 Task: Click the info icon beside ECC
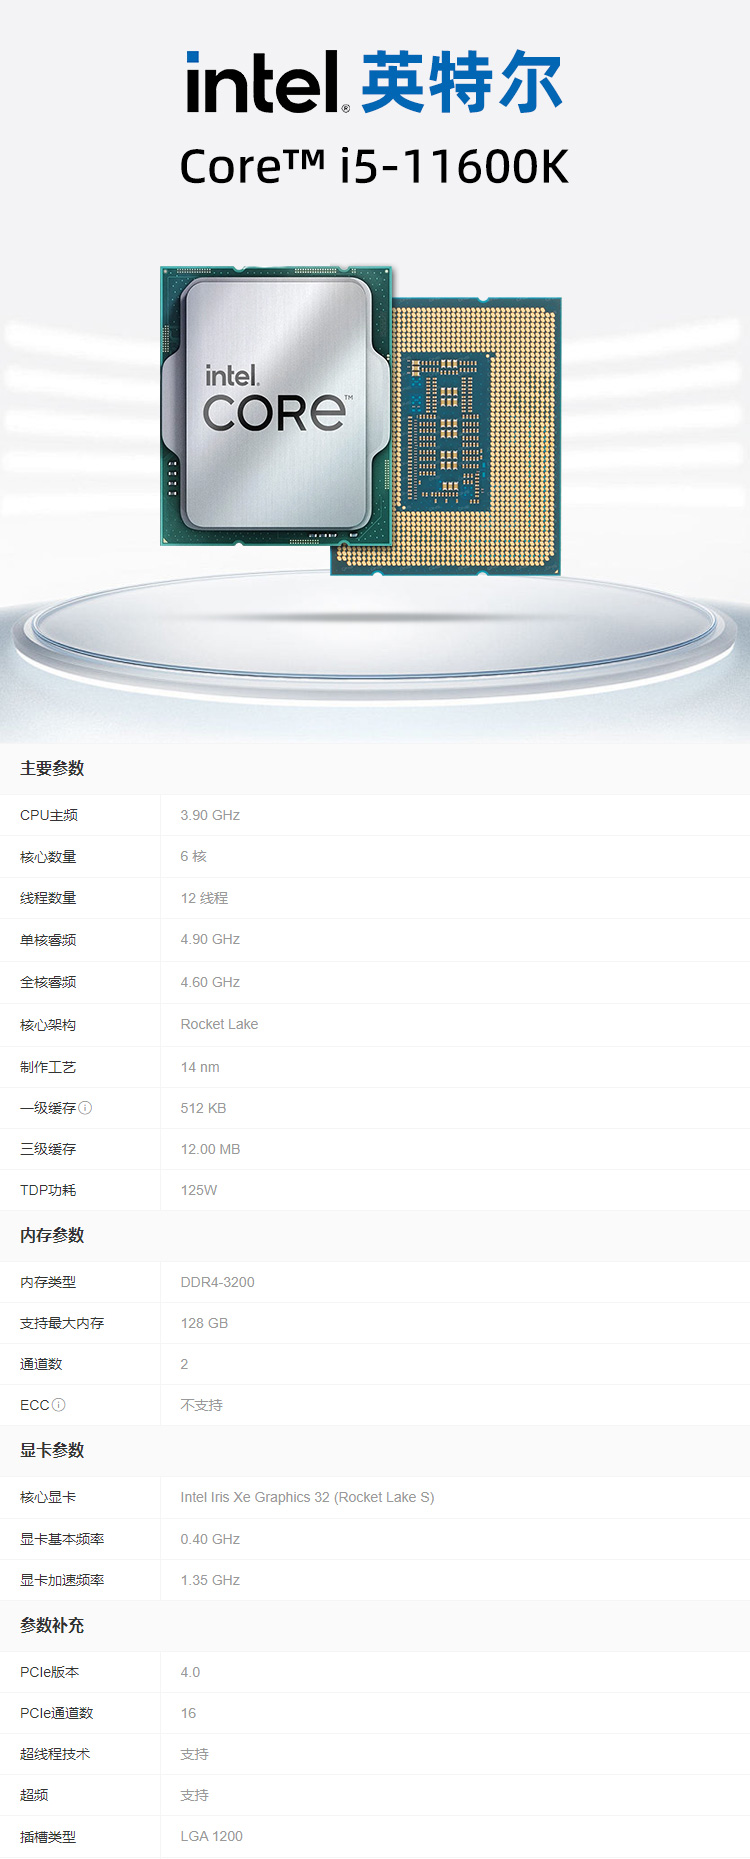59,1404
